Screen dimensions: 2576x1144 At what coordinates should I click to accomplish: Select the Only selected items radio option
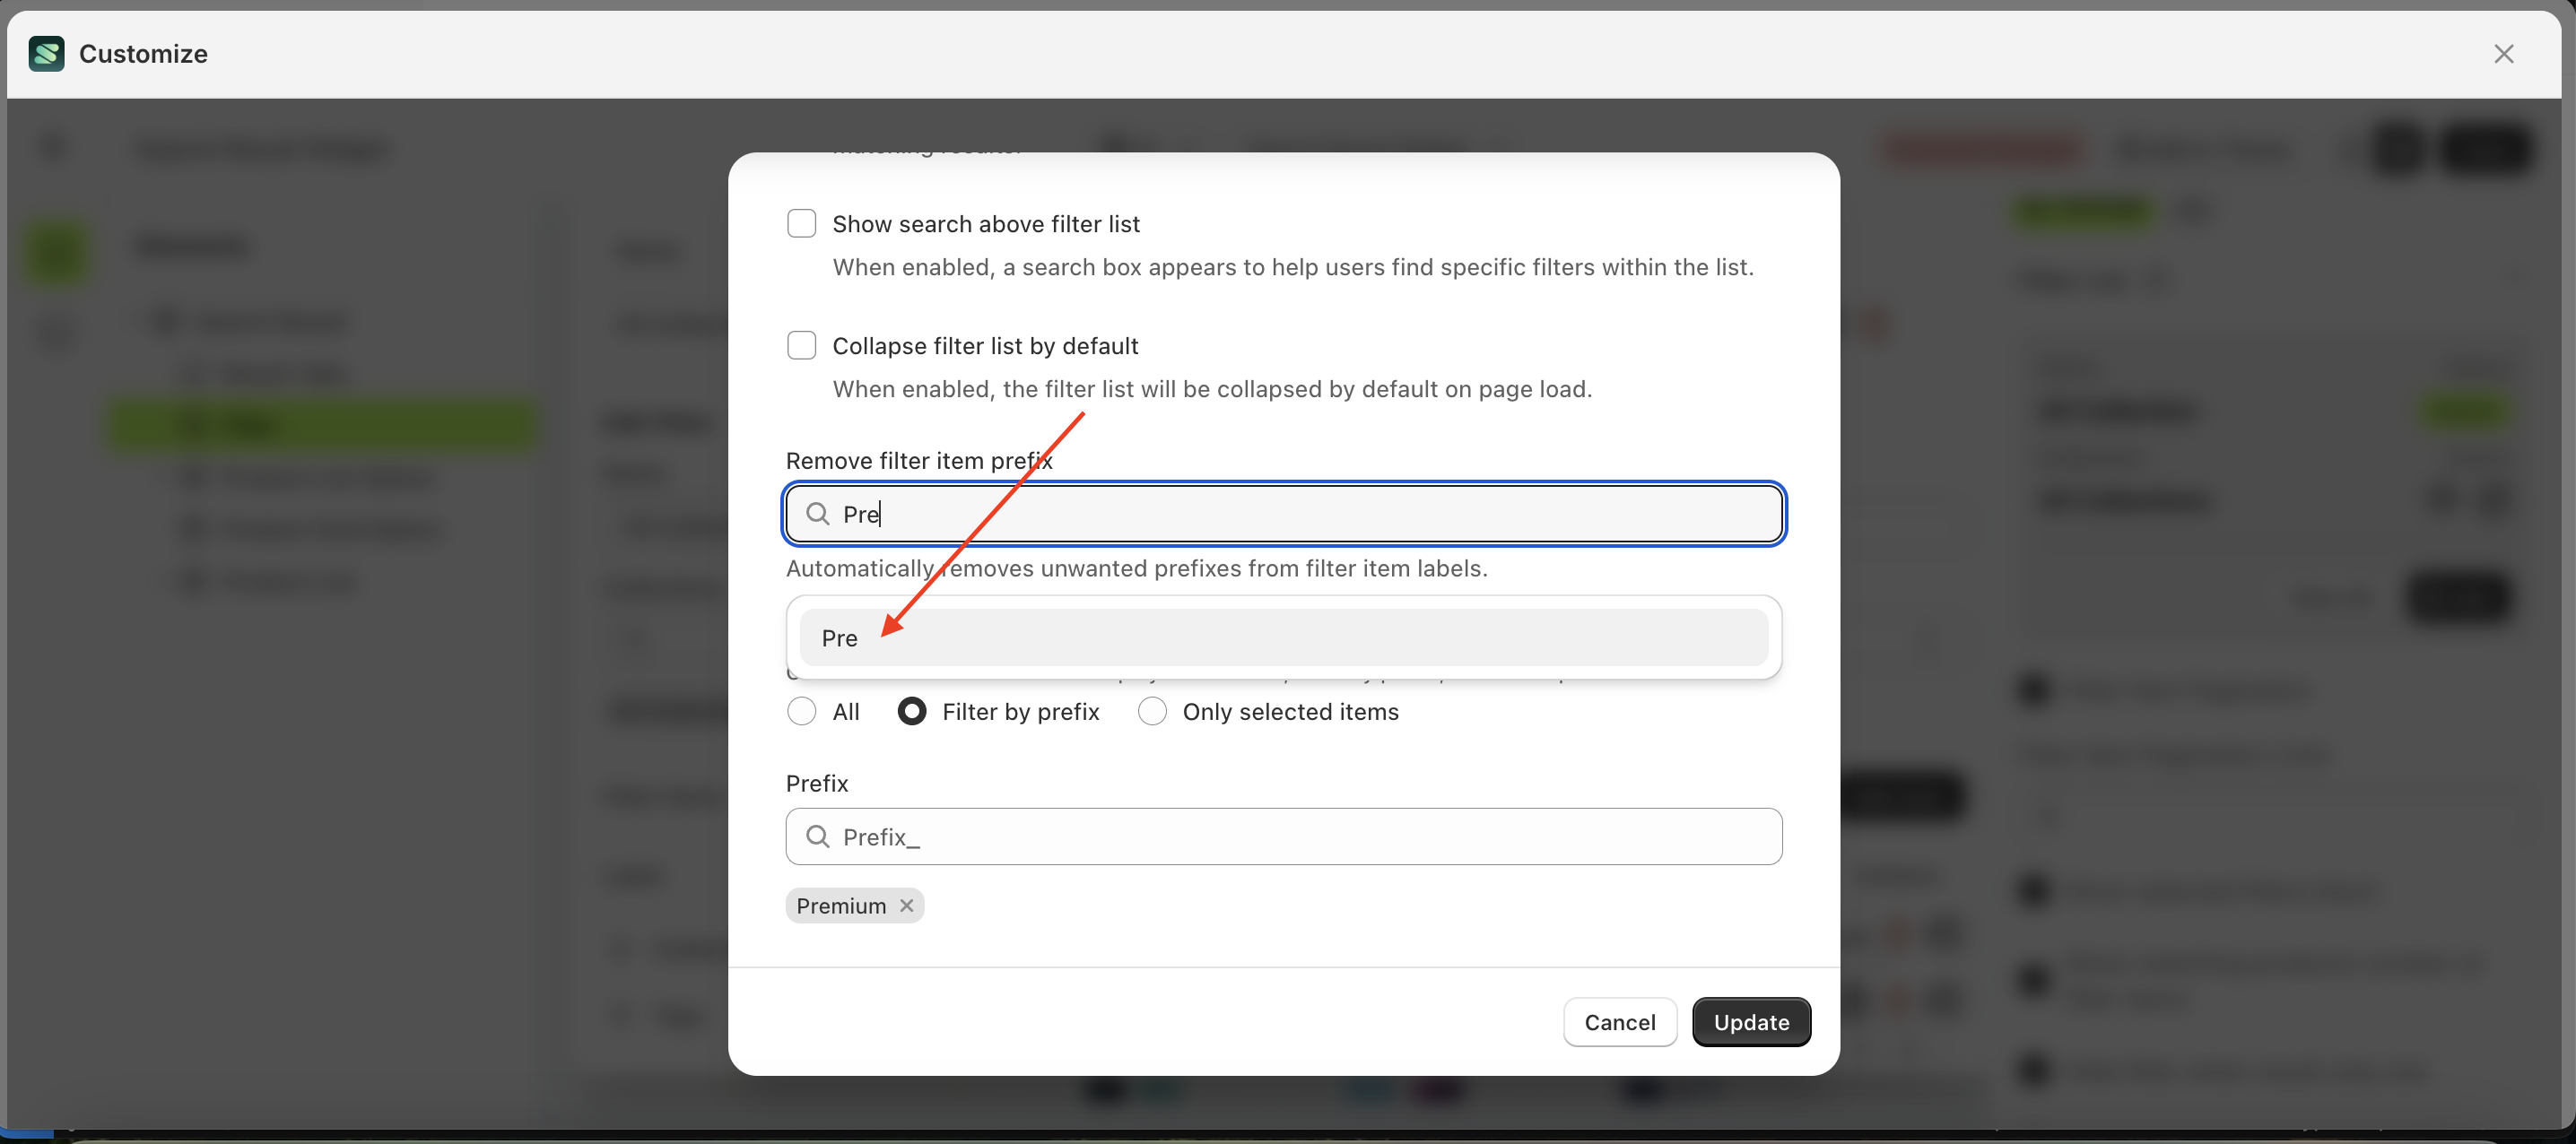tap(1151, 711)
